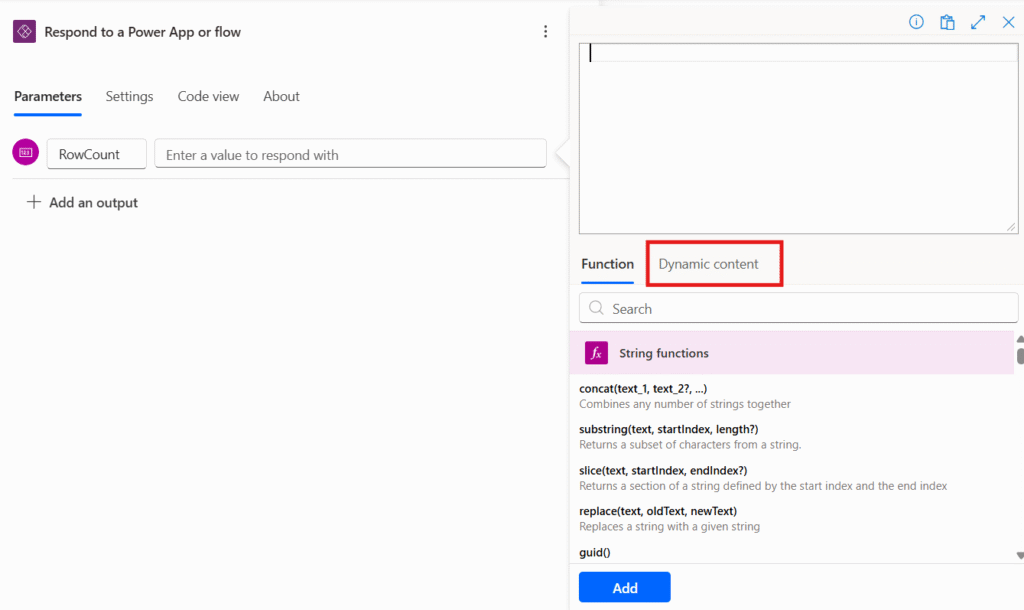1024x610 pixels.
Task: Open the three-dot action options menu
Action: click(x=545, y=31)
